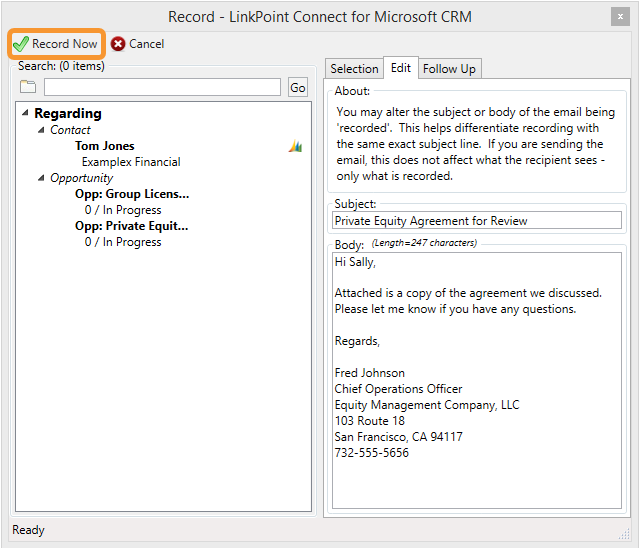Viewport: 641px width, 550px height.
Task: Close the Record dialog window
Action: pos(620,17)
